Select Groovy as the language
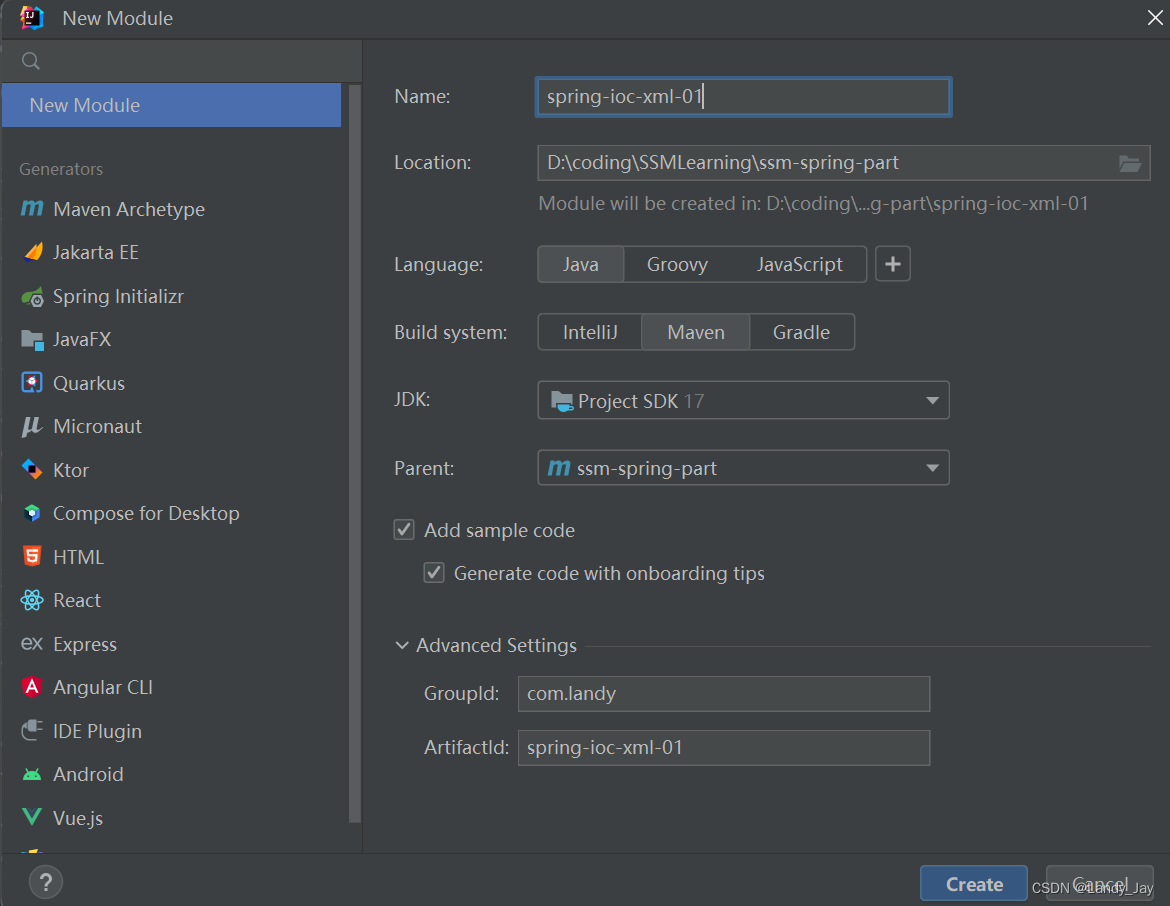The height and width of the screenshot is (906, 1170). click(677, 264)
